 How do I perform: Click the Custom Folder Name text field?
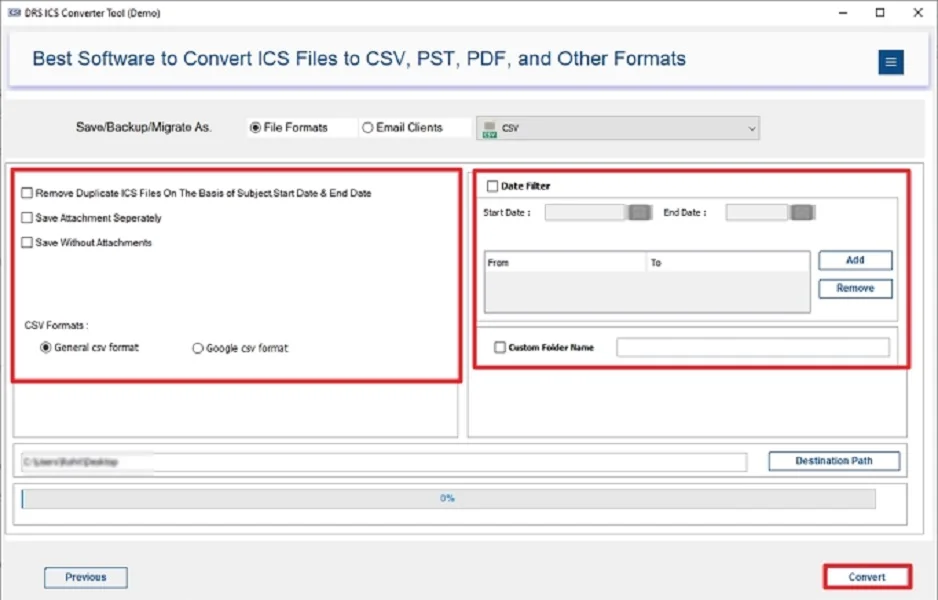point(752,347)
